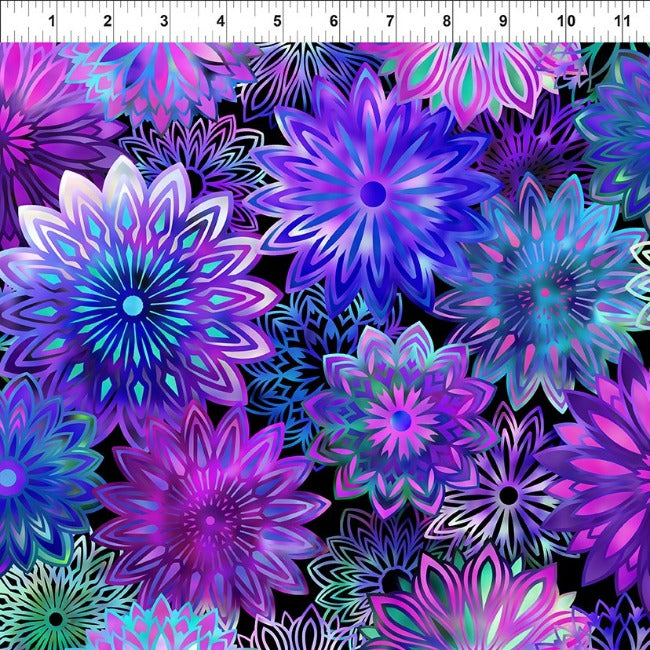
Task: Click the ruler number 8 marking
Action: [446, 21]
